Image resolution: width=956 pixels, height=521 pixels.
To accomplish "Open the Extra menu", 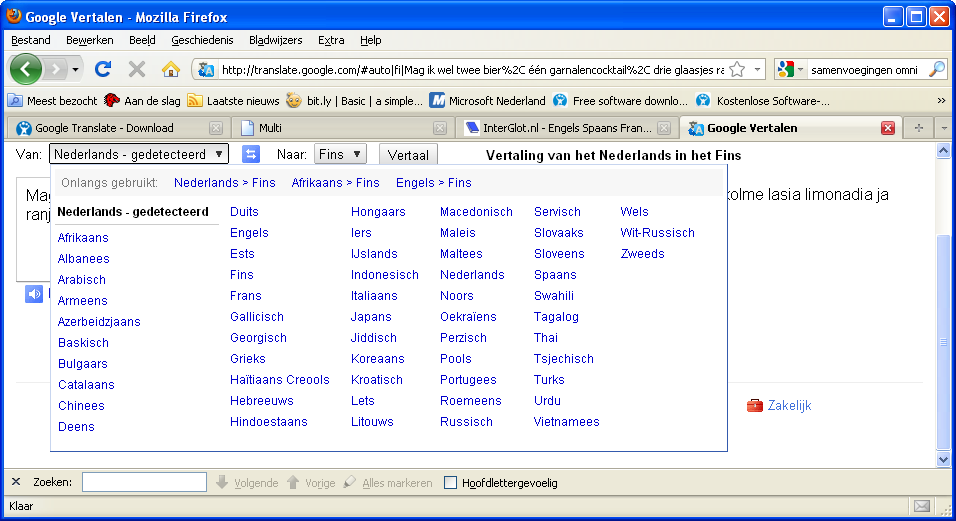I will pyautogui.click(x=331, y=40).
